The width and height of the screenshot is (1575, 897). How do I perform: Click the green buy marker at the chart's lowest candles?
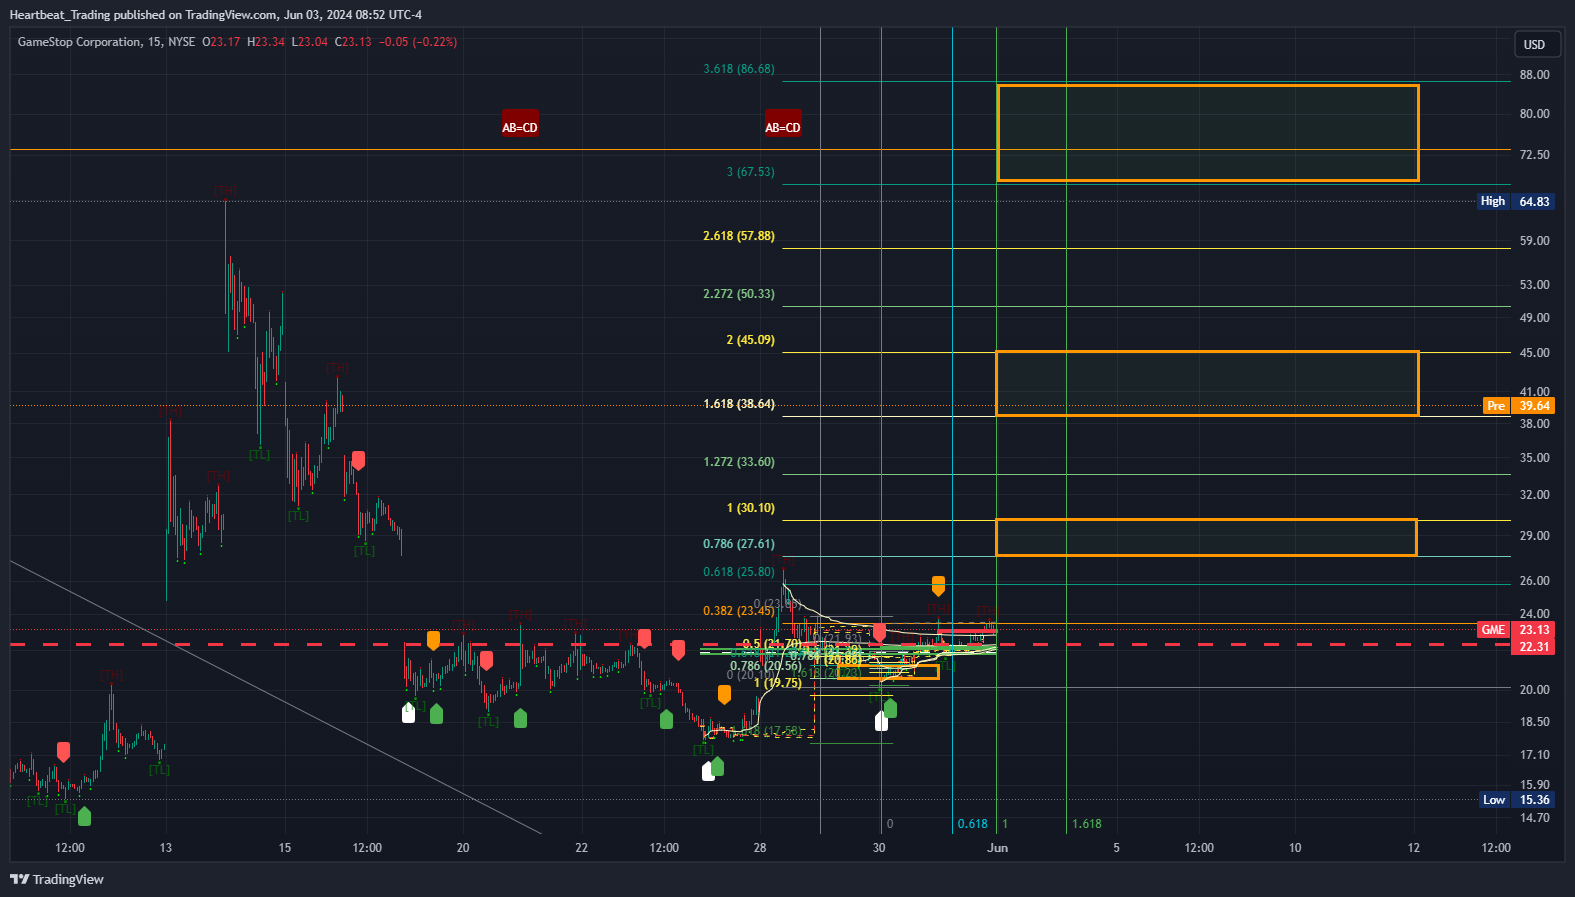(x=84, y=816)
